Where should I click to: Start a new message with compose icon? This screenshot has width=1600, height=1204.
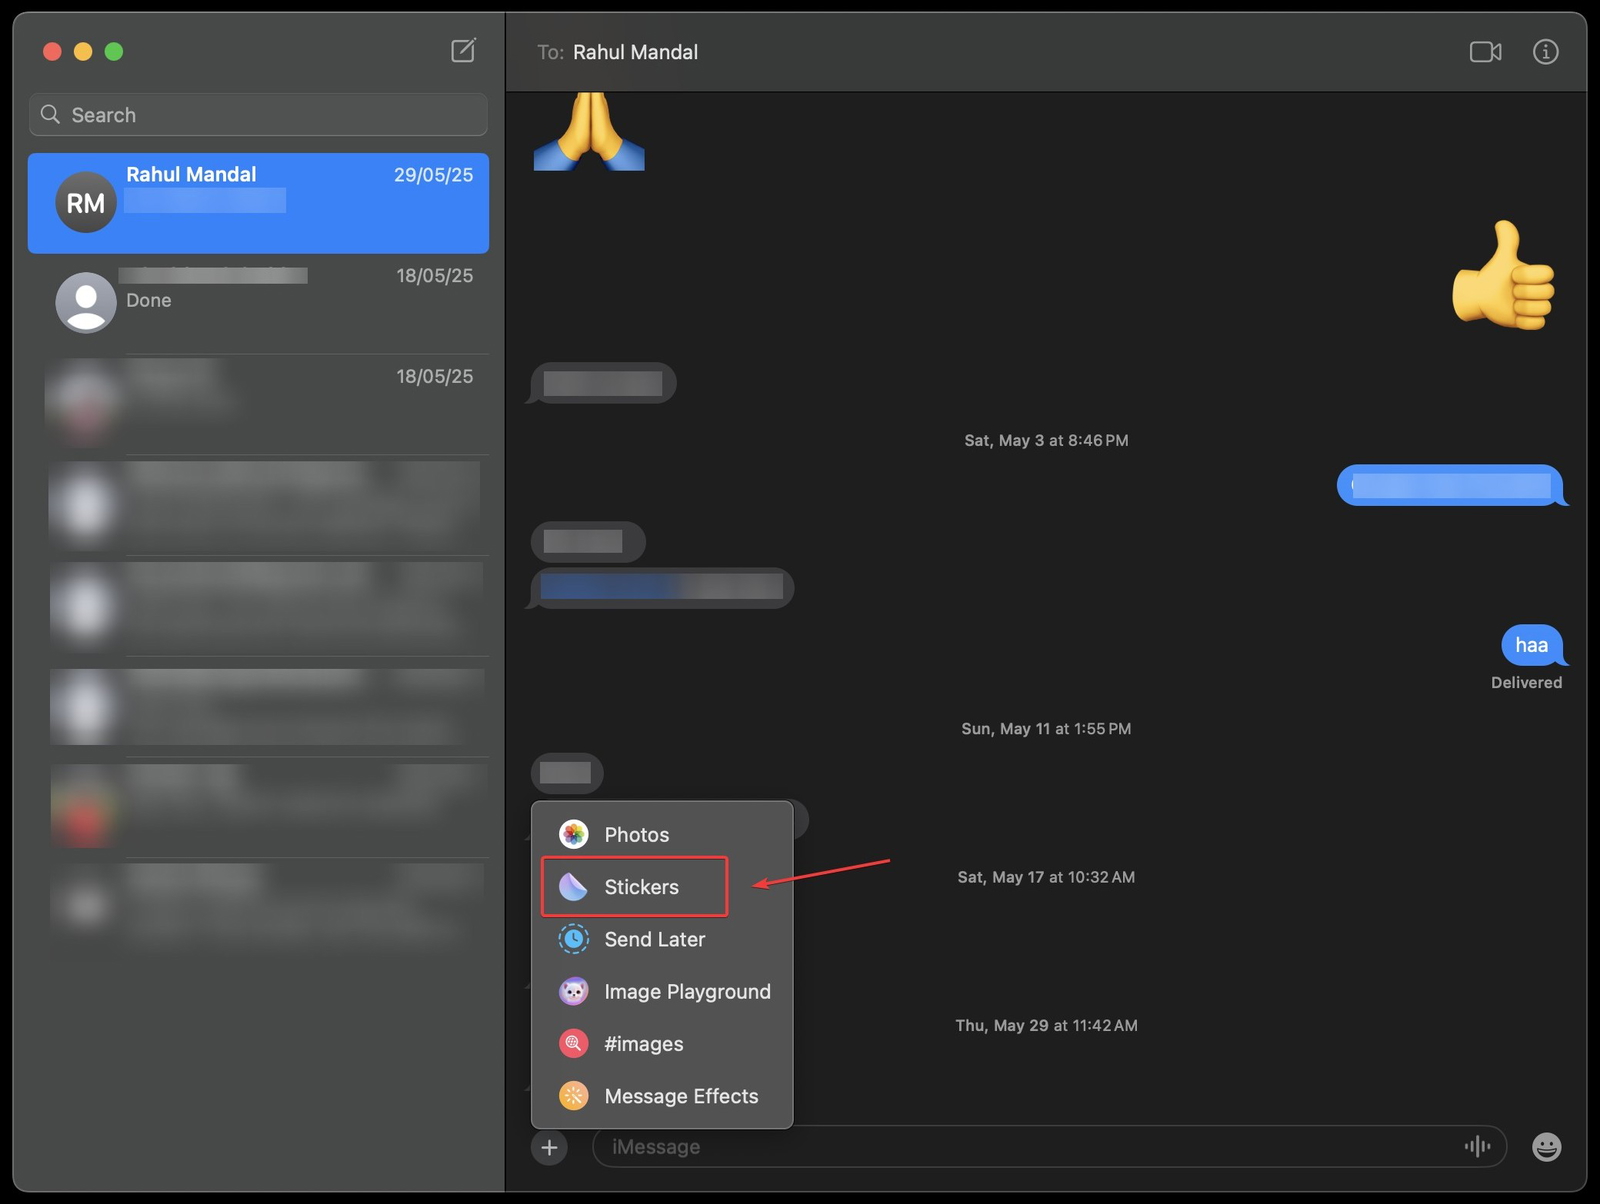tap(463, 51)
